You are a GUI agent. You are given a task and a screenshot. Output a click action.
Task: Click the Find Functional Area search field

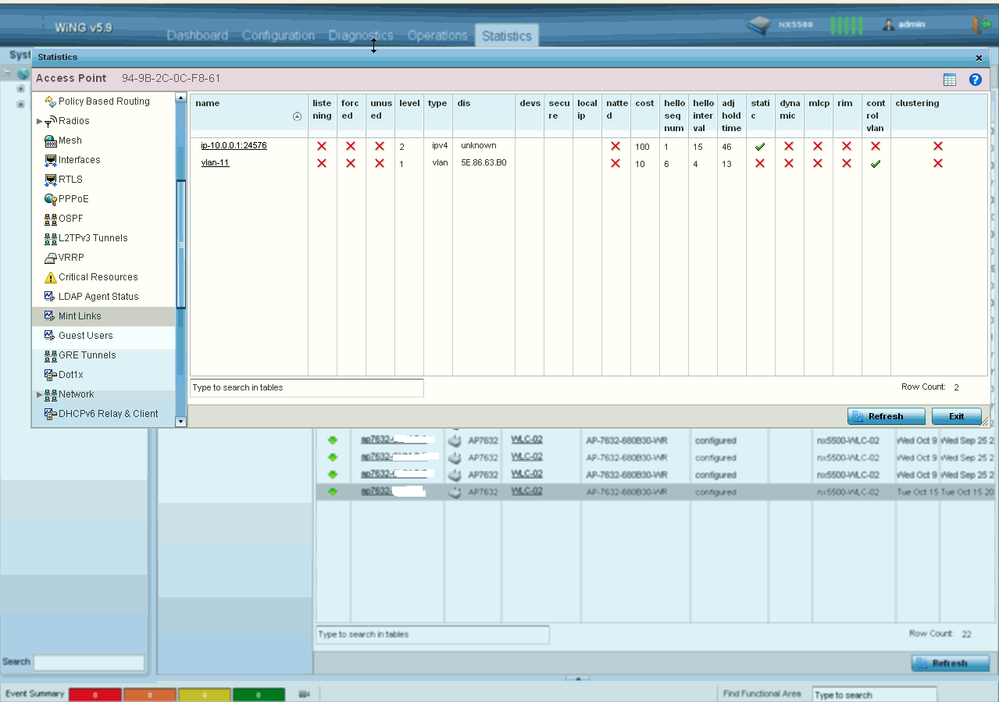click(x=874, y=694)
